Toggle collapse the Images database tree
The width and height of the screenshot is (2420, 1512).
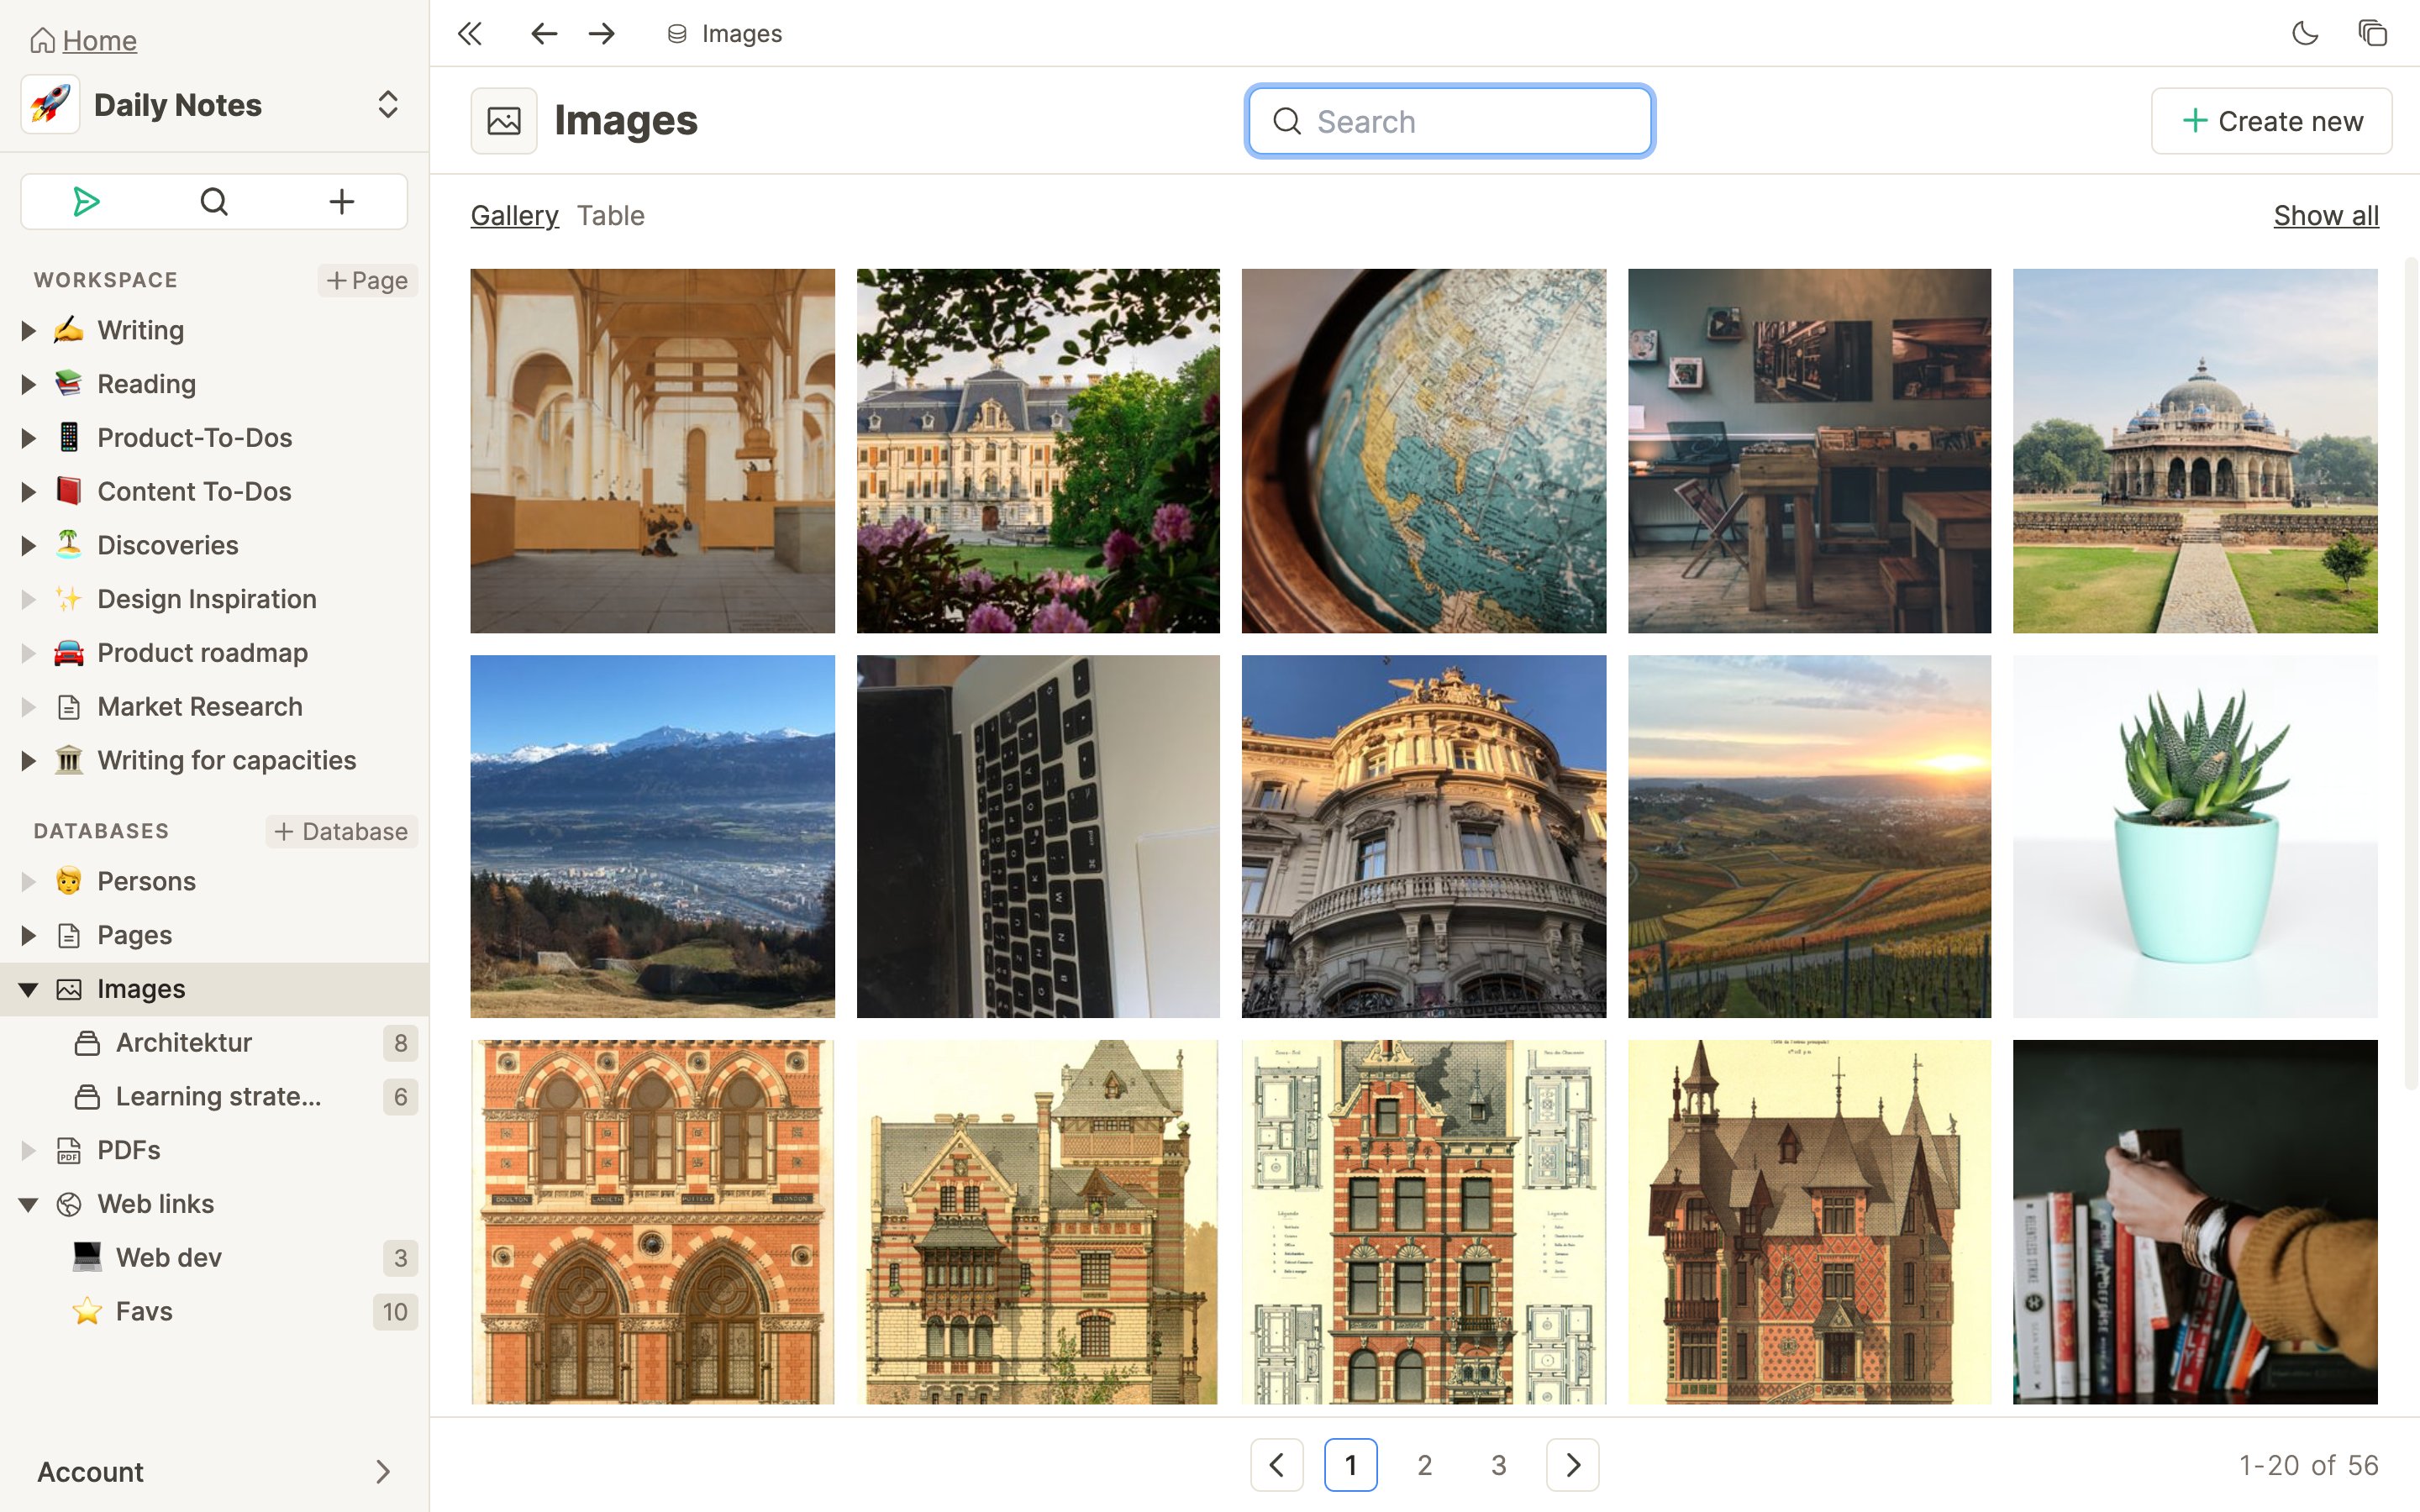(26, 988)
